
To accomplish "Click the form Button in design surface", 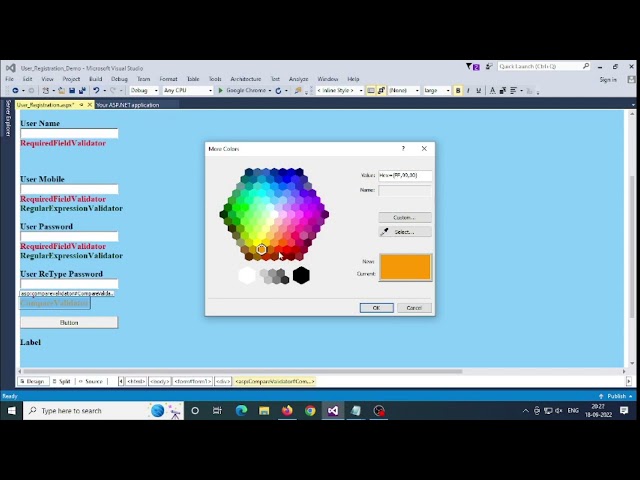I will [69, 322].
